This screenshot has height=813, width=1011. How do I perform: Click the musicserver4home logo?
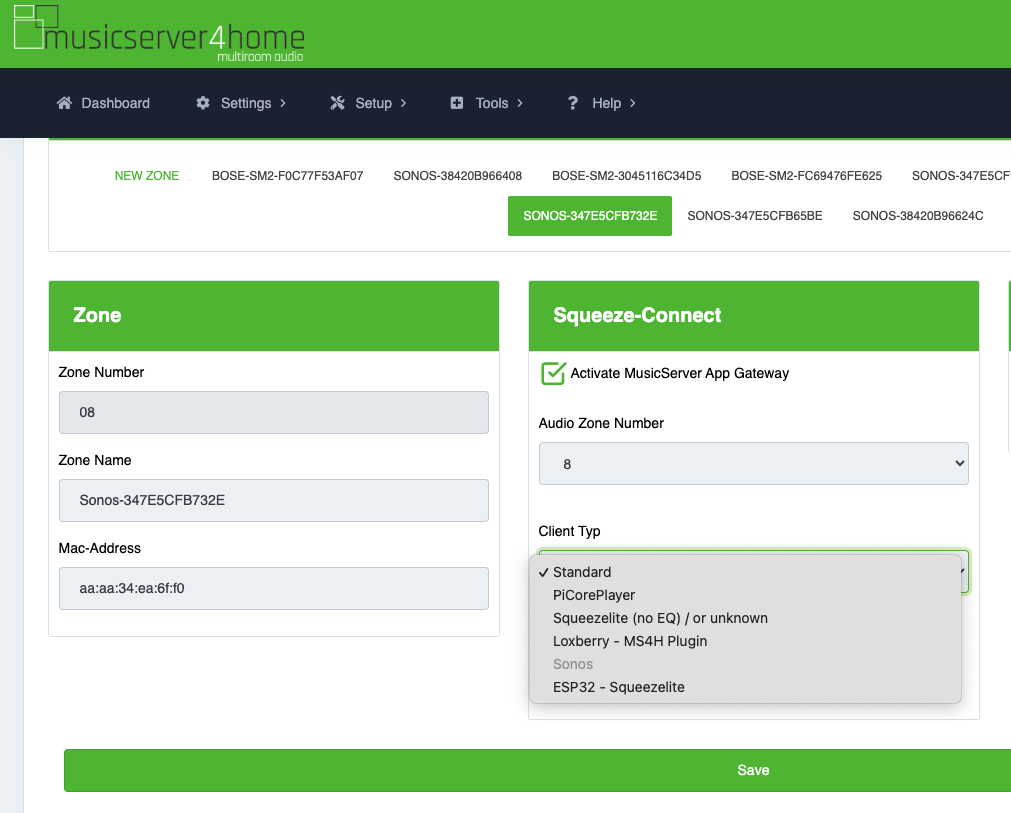click(x=158, y=33)
